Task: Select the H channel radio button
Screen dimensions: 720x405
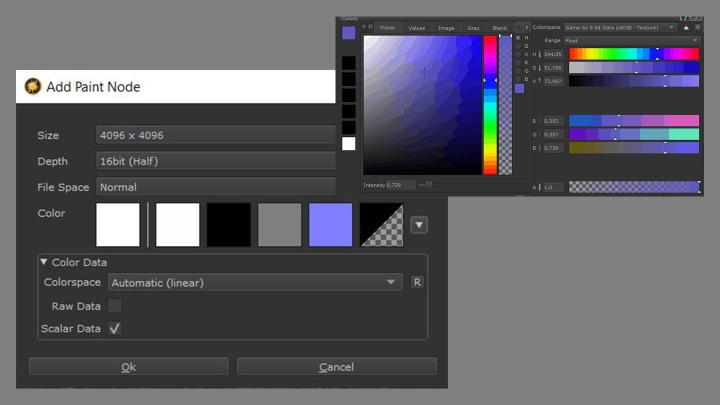Action: point(519,38)
